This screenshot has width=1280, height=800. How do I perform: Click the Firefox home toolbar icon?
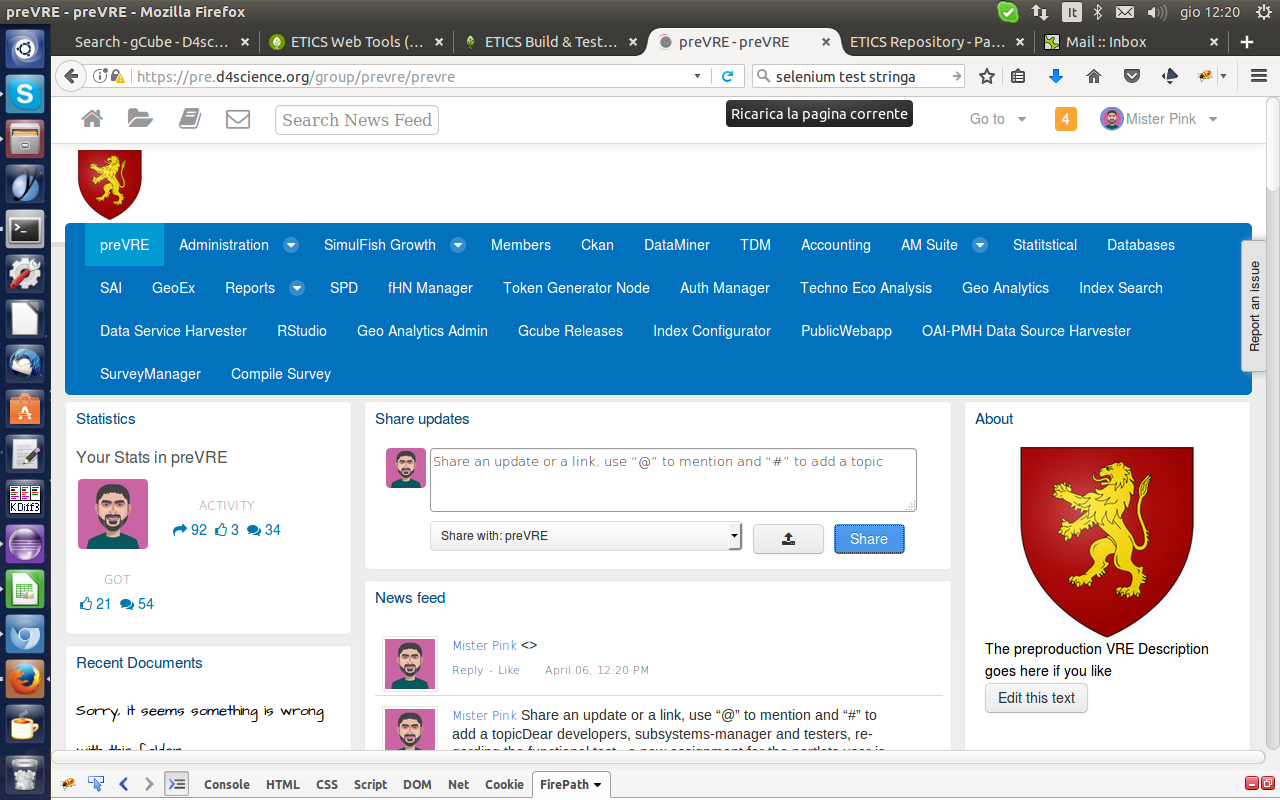click(1094, 76)
